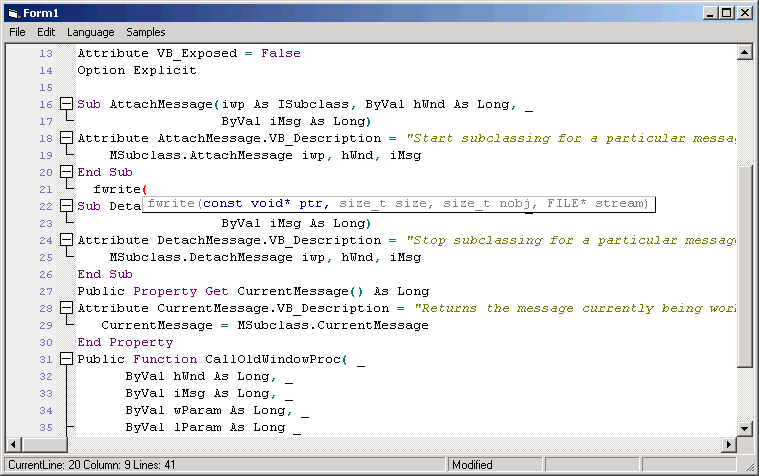Collapse the Sub AttachMessage fold on line 16
Screen dimensions: 759x476
tap(66, 104)
